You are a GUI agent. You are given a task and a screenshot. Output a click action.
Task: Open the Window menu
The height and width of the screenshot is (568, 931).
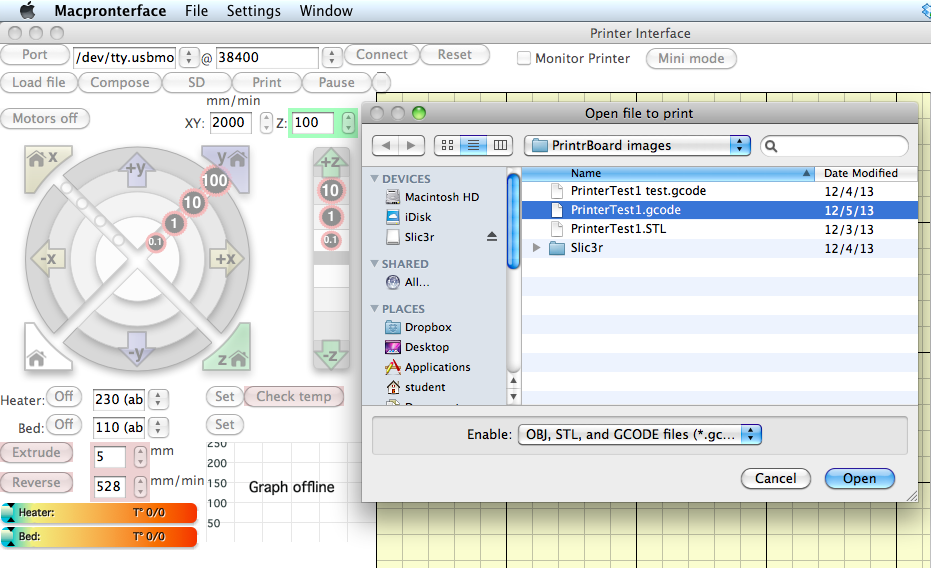pyautogui.click(x=326, y=11)
